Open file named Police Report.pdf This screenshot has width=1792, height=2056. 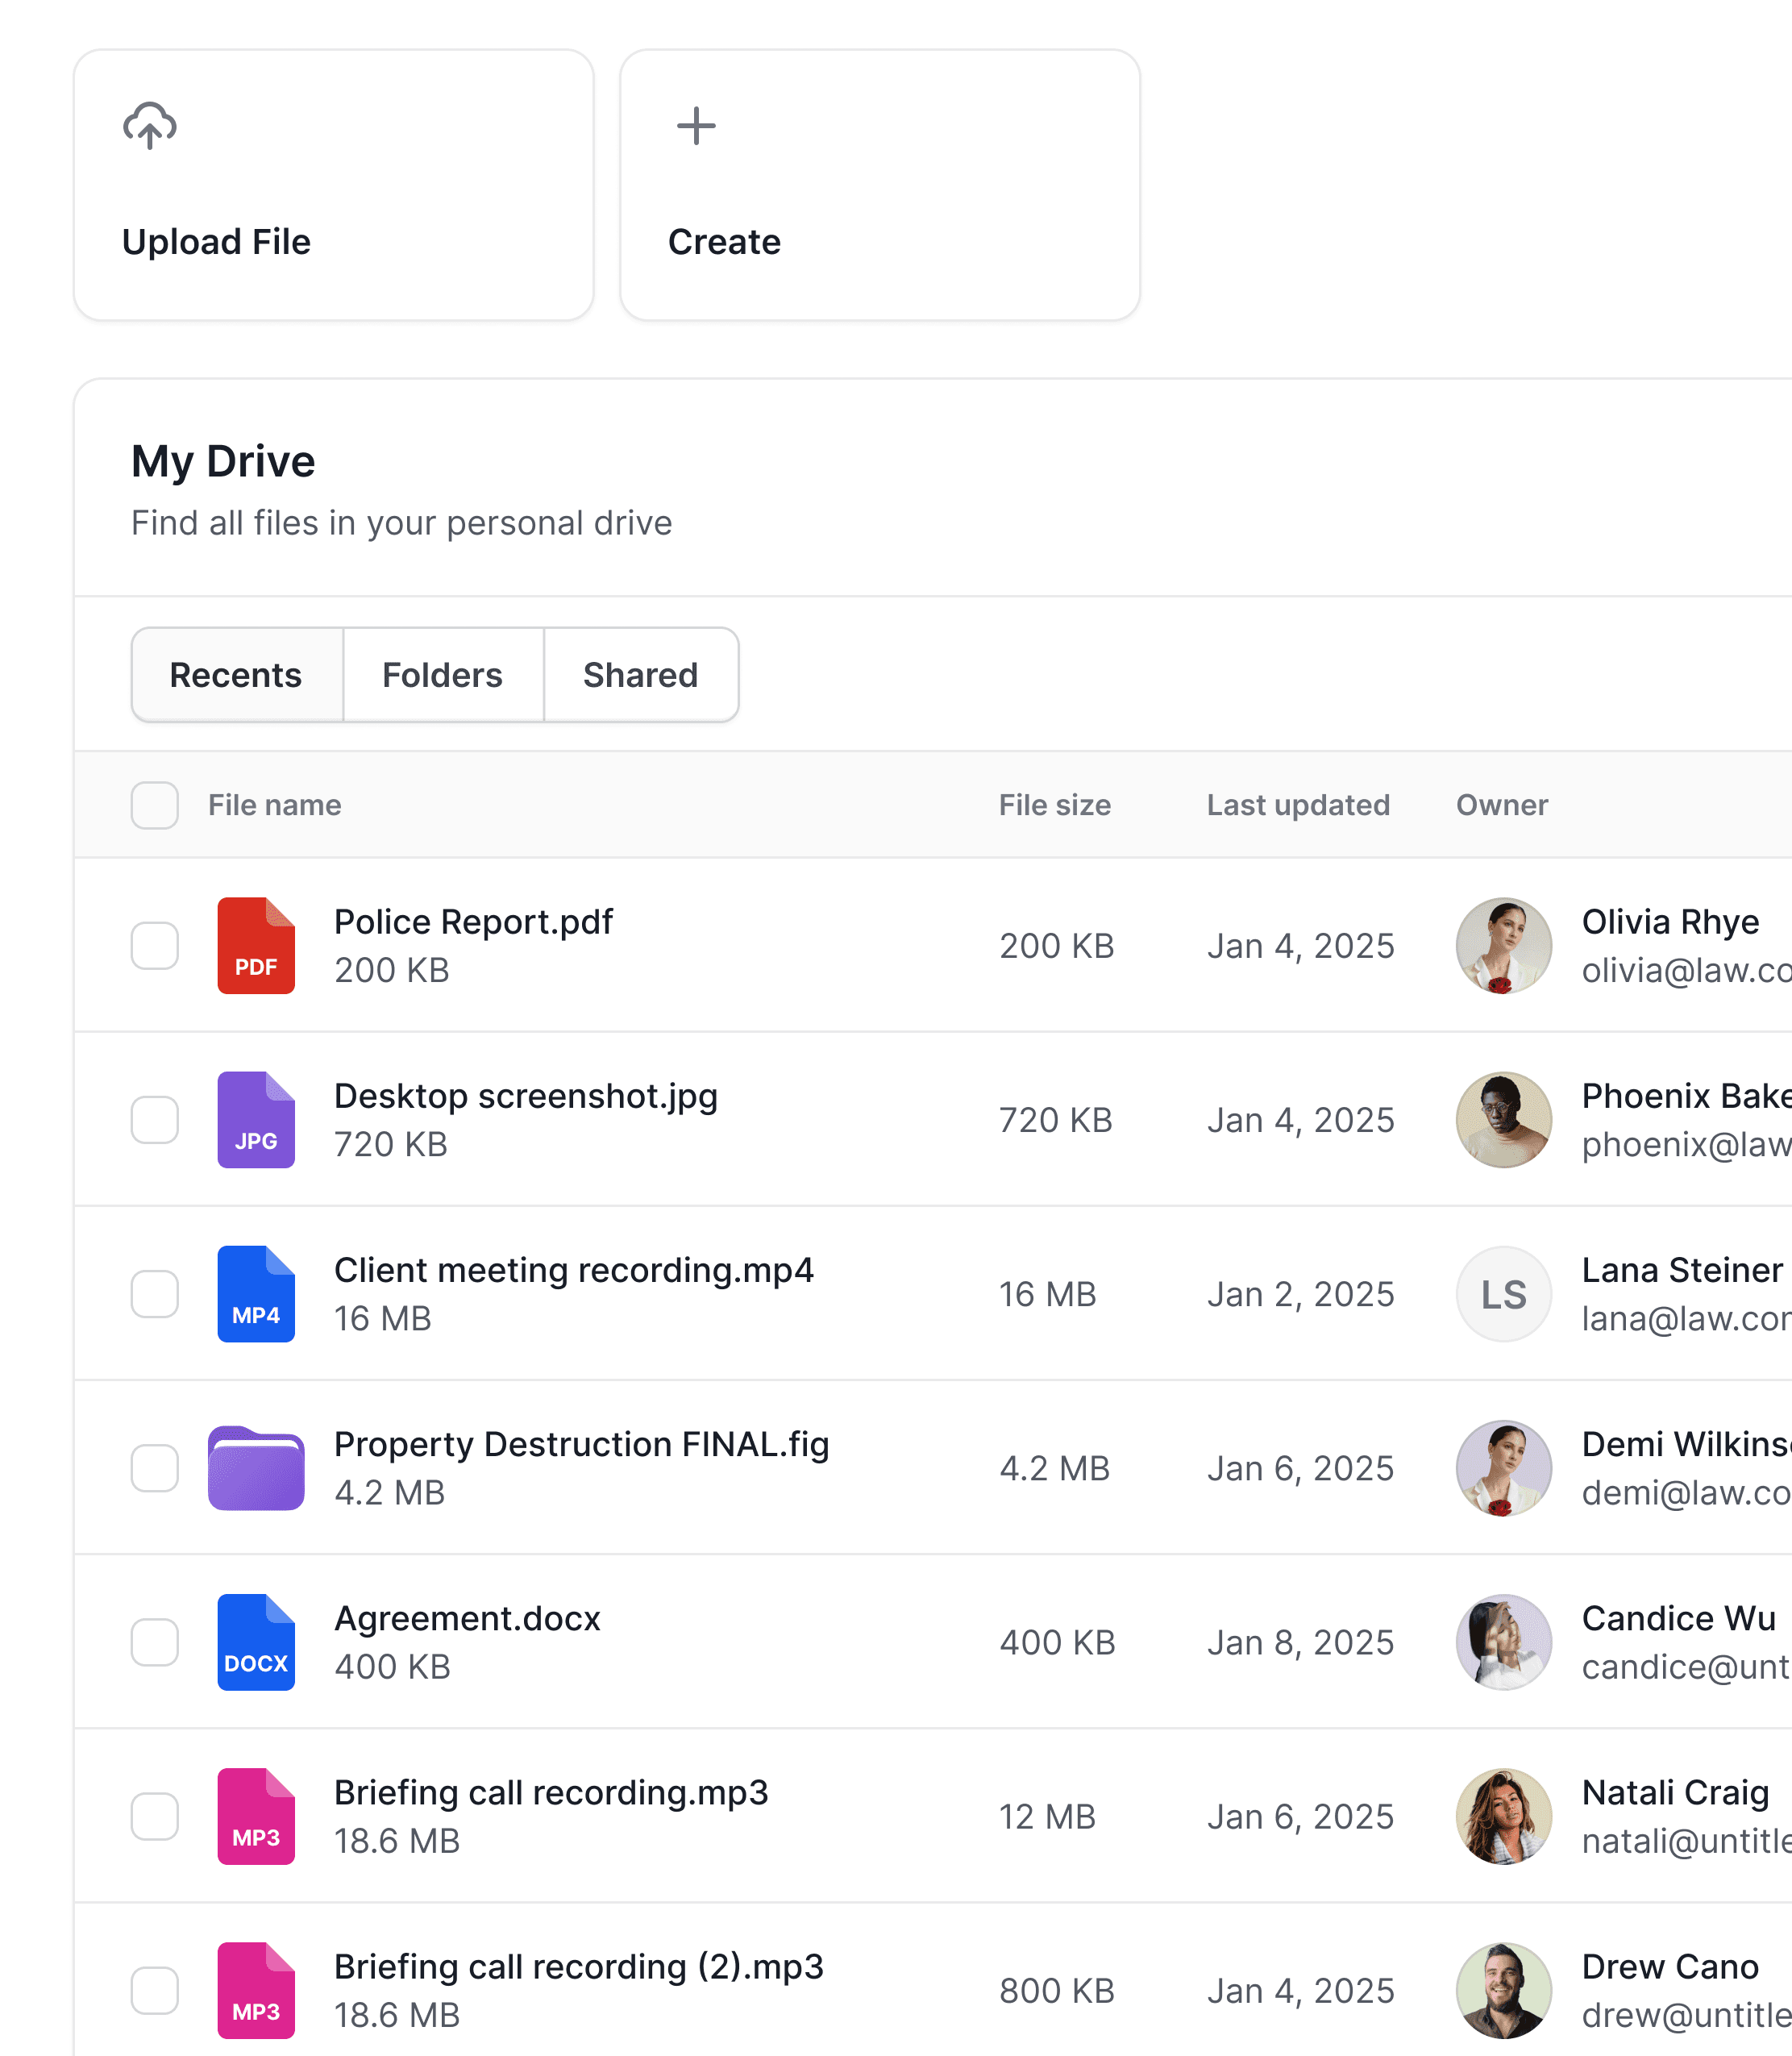[473, 921]
